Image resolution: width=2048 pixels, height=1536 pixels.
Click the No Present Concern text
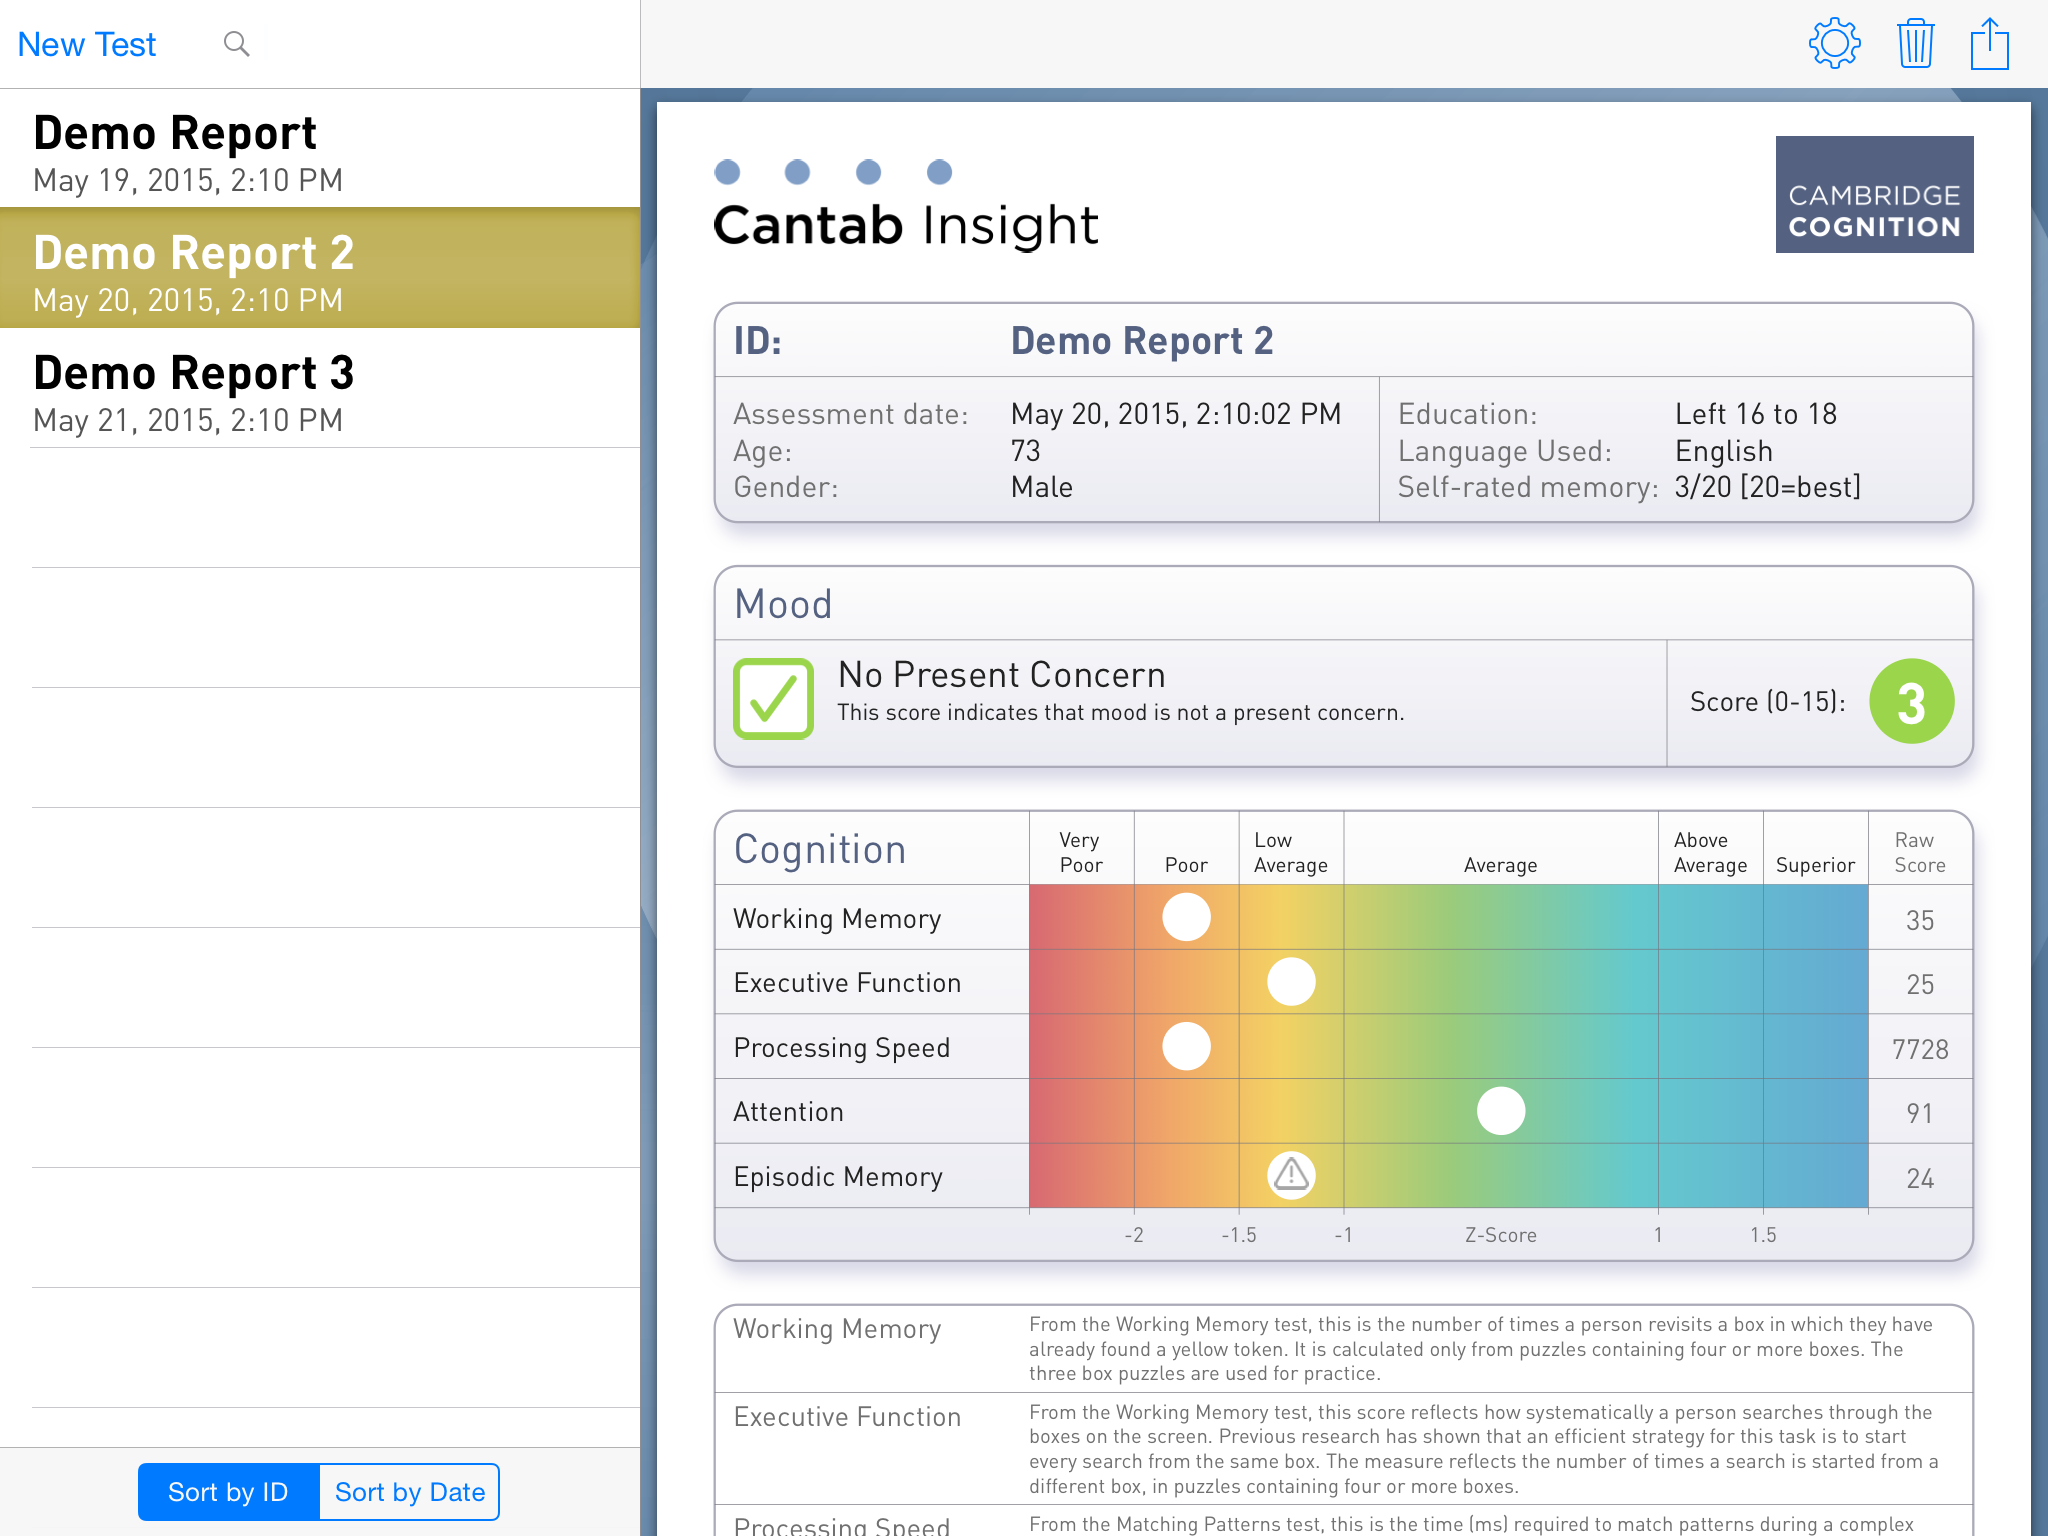pos(1002,675)
